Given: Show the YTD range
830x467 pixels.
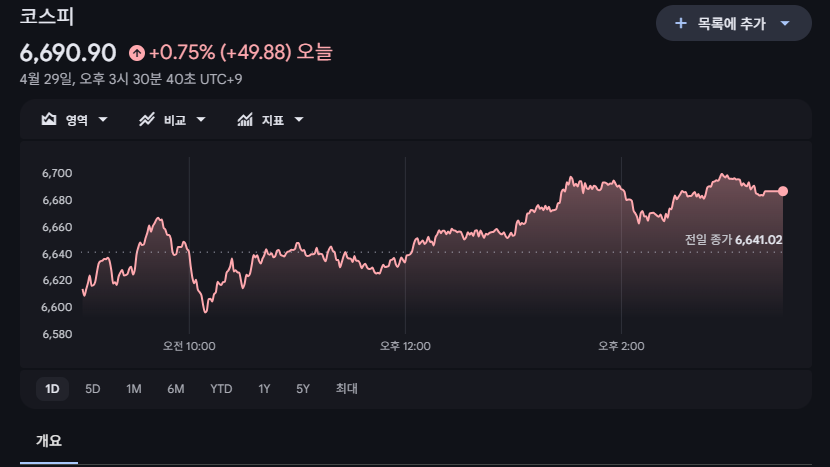Looking at the screenshot, I should coord(221,389).
